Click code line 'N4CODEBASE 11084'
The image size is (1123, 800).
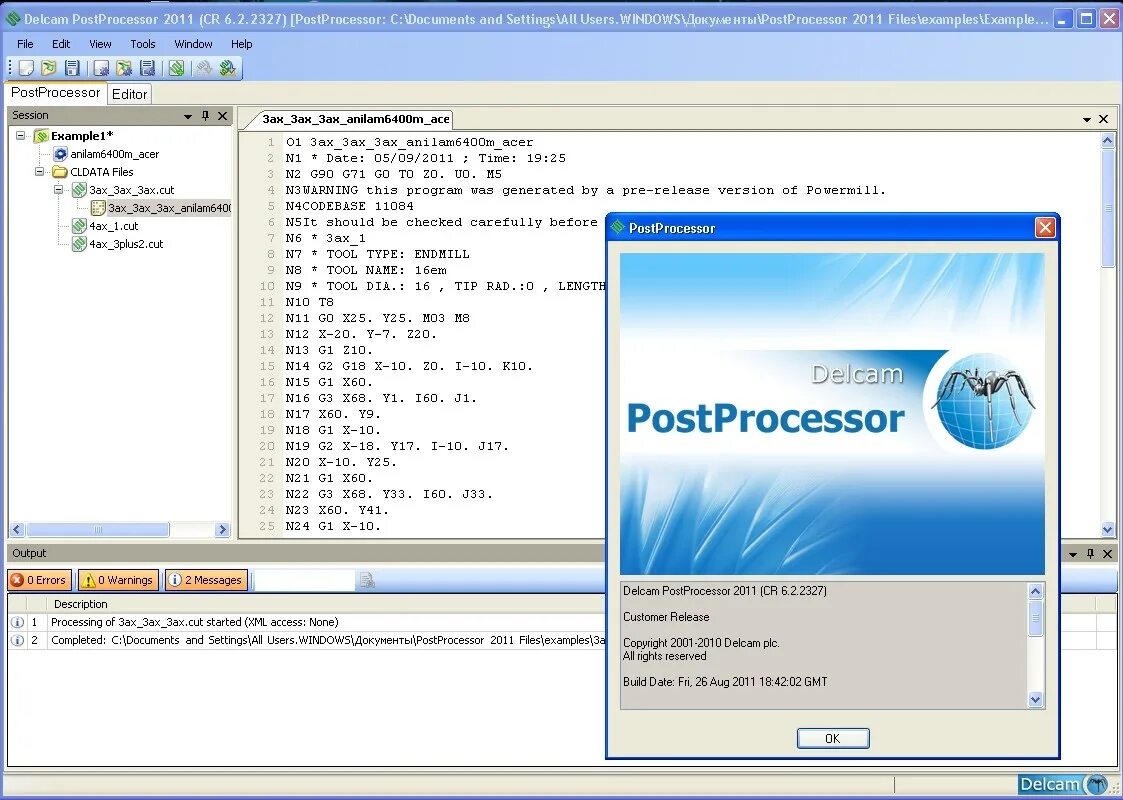(x=350, y=206)
